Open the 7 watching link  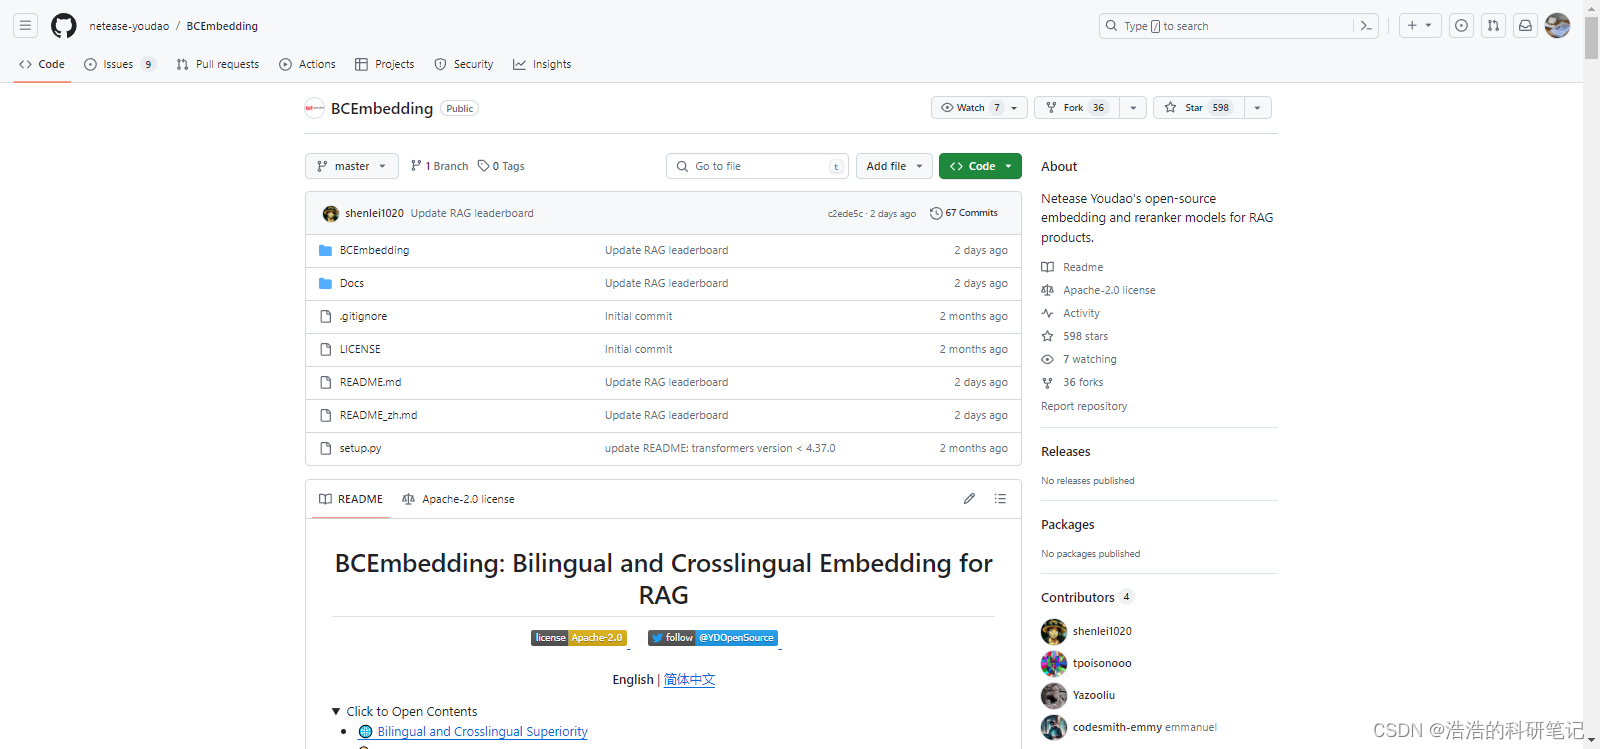[1090, 359]
